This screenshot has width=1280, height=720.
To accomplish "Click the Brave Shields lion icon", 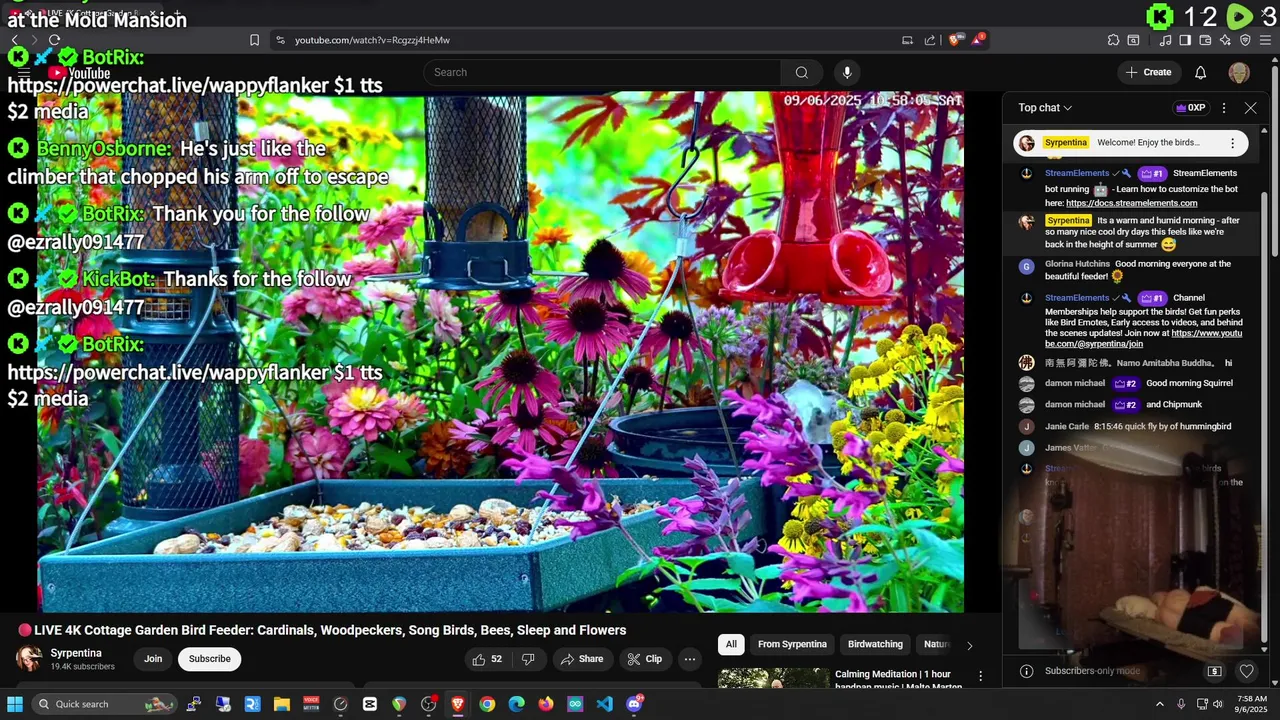I will click(955, 40).
